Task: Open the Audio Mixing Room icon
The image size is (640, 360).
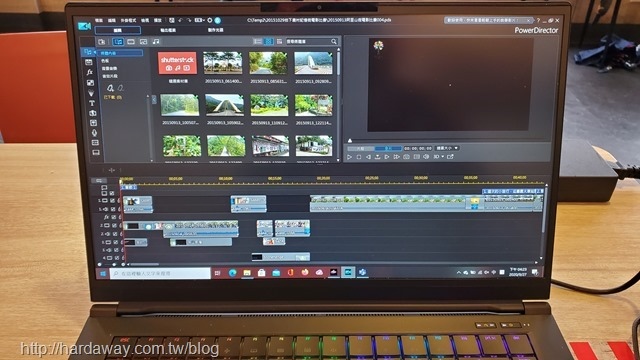Action: click(93, 122)
